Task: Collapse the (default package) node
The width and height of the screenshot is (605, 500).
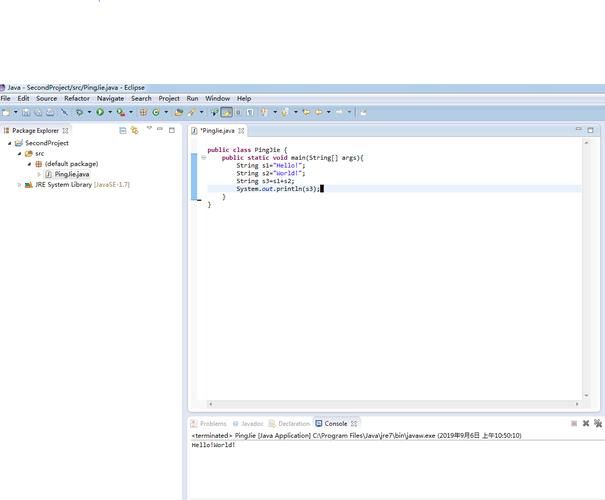Action: pos(29,164)
